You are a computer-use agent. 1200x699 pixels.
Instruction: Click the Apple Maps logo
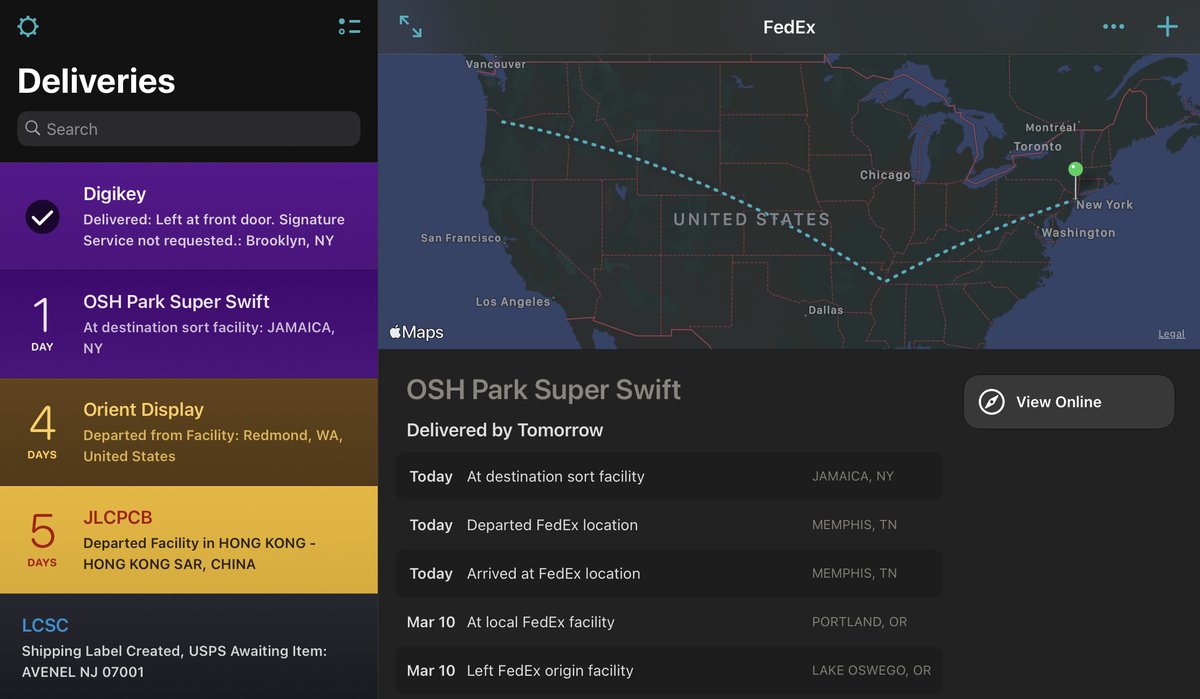click(417, 332)
